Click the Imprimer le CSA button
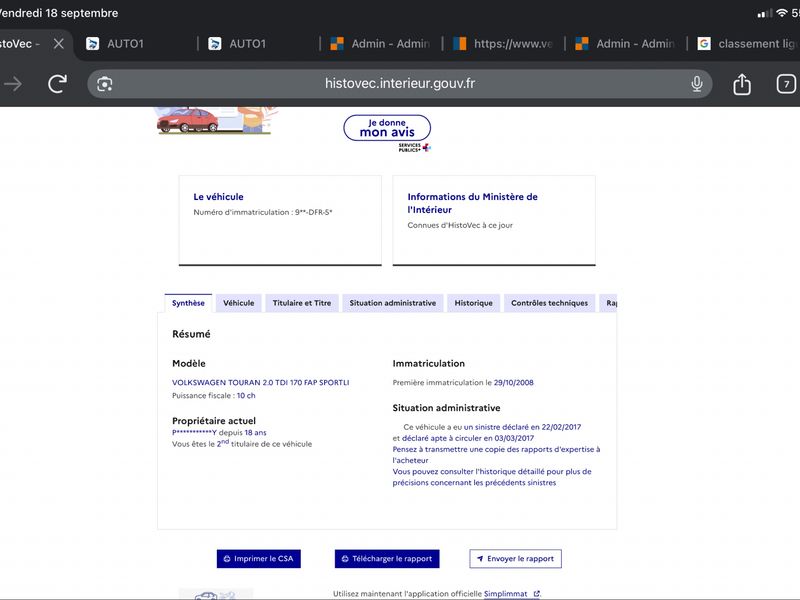 click(x=259, y=559)
